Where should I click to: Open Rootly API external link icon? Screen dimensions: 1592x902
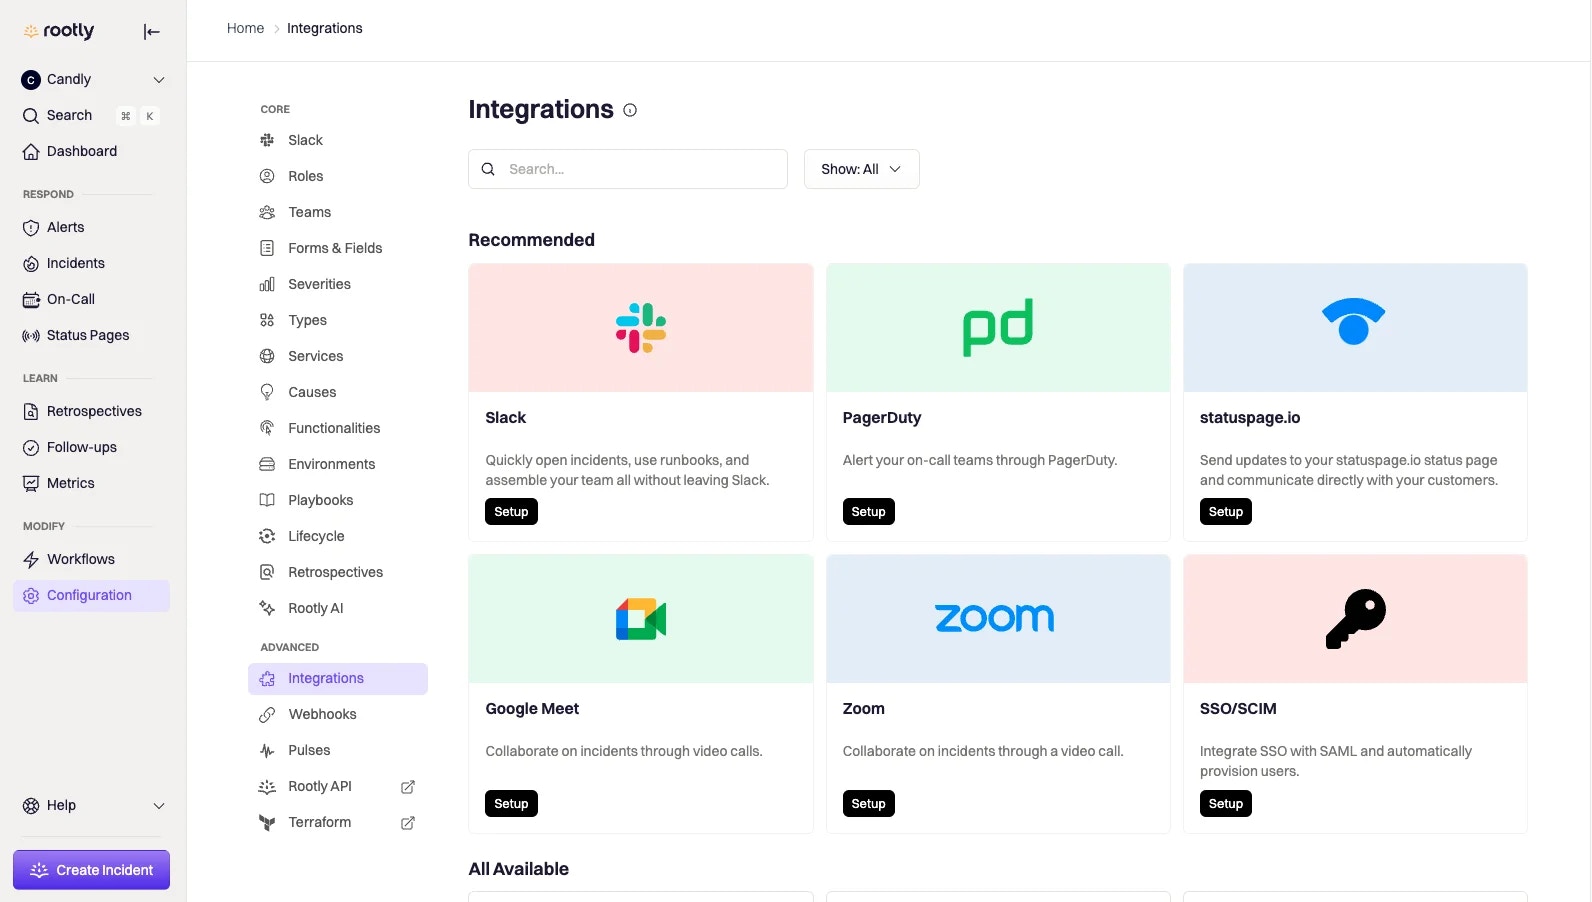(408, 788)
